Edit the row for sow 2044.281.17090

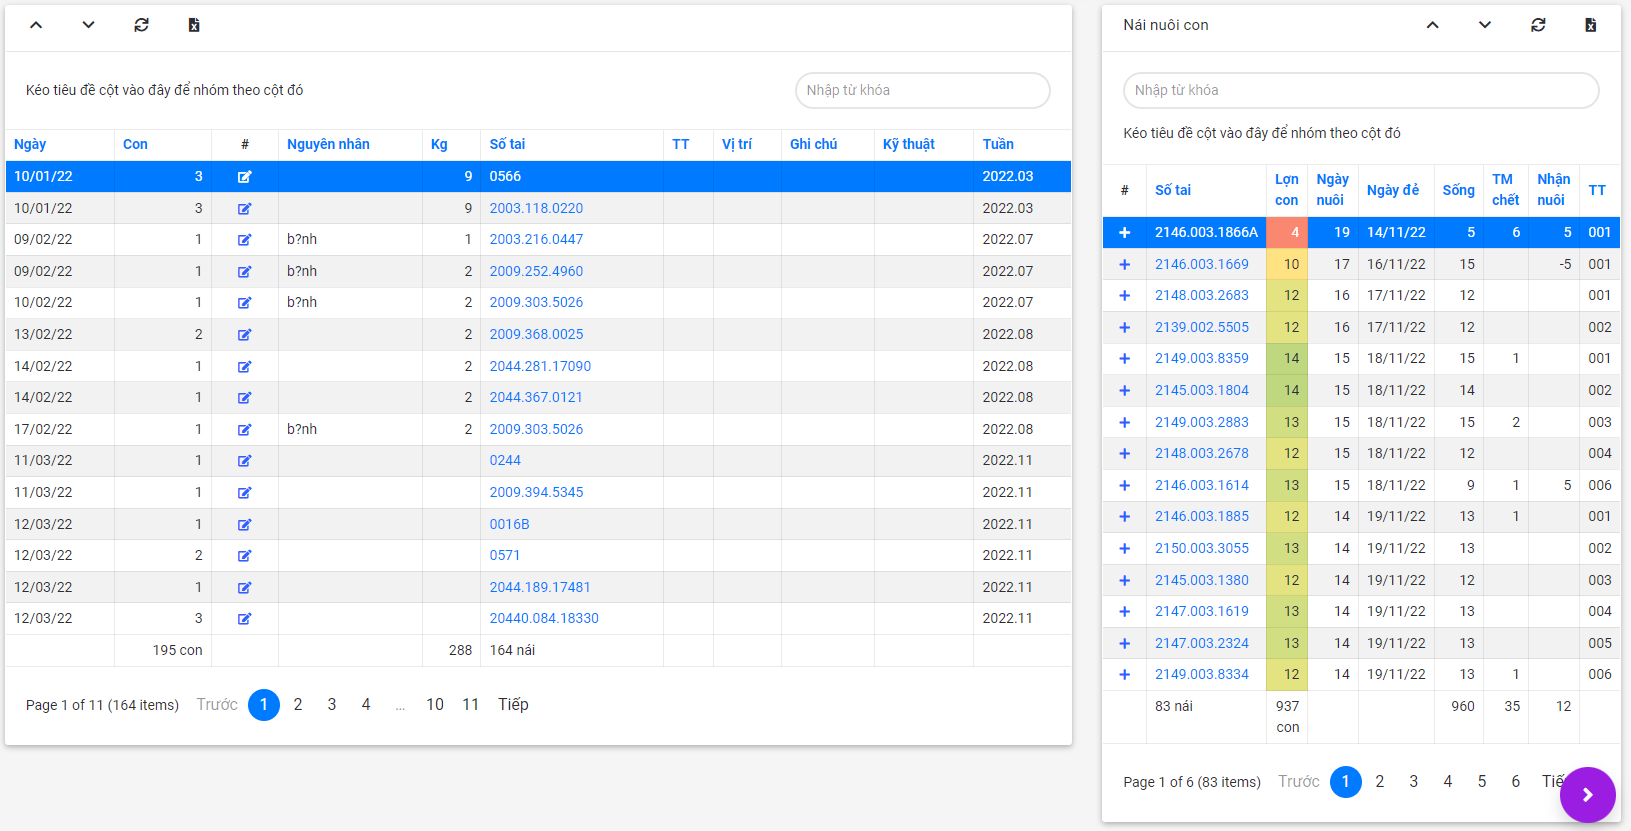(244, 367)
